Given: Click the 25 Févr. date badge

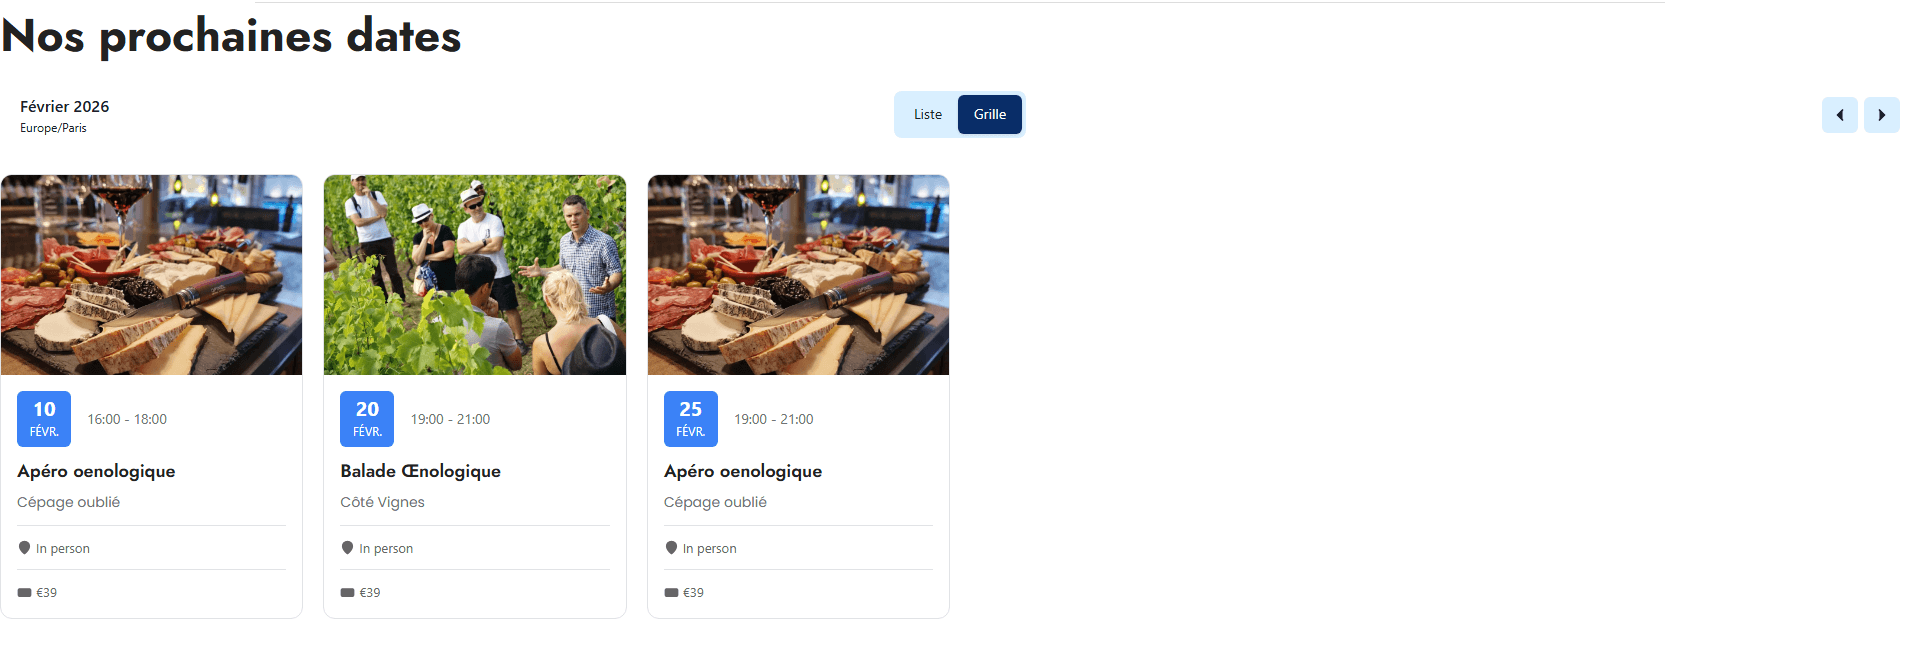Looking at the screenshot, I should tap(691, 419).
